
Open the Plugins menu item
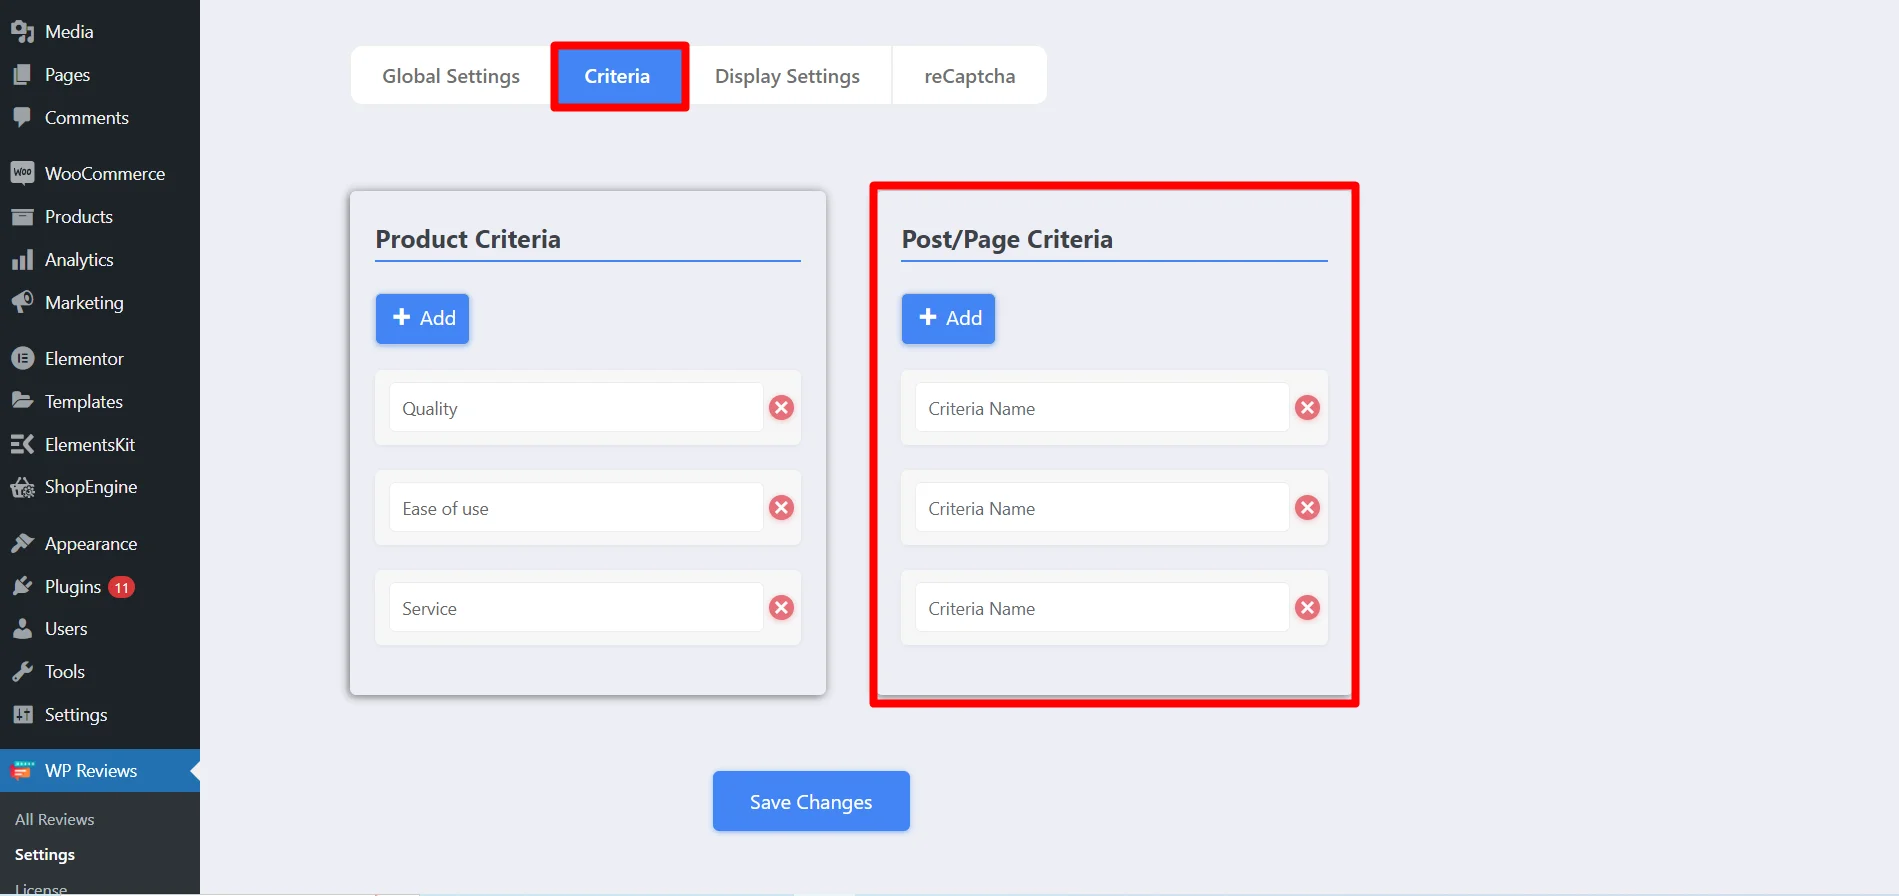[100, 586]
